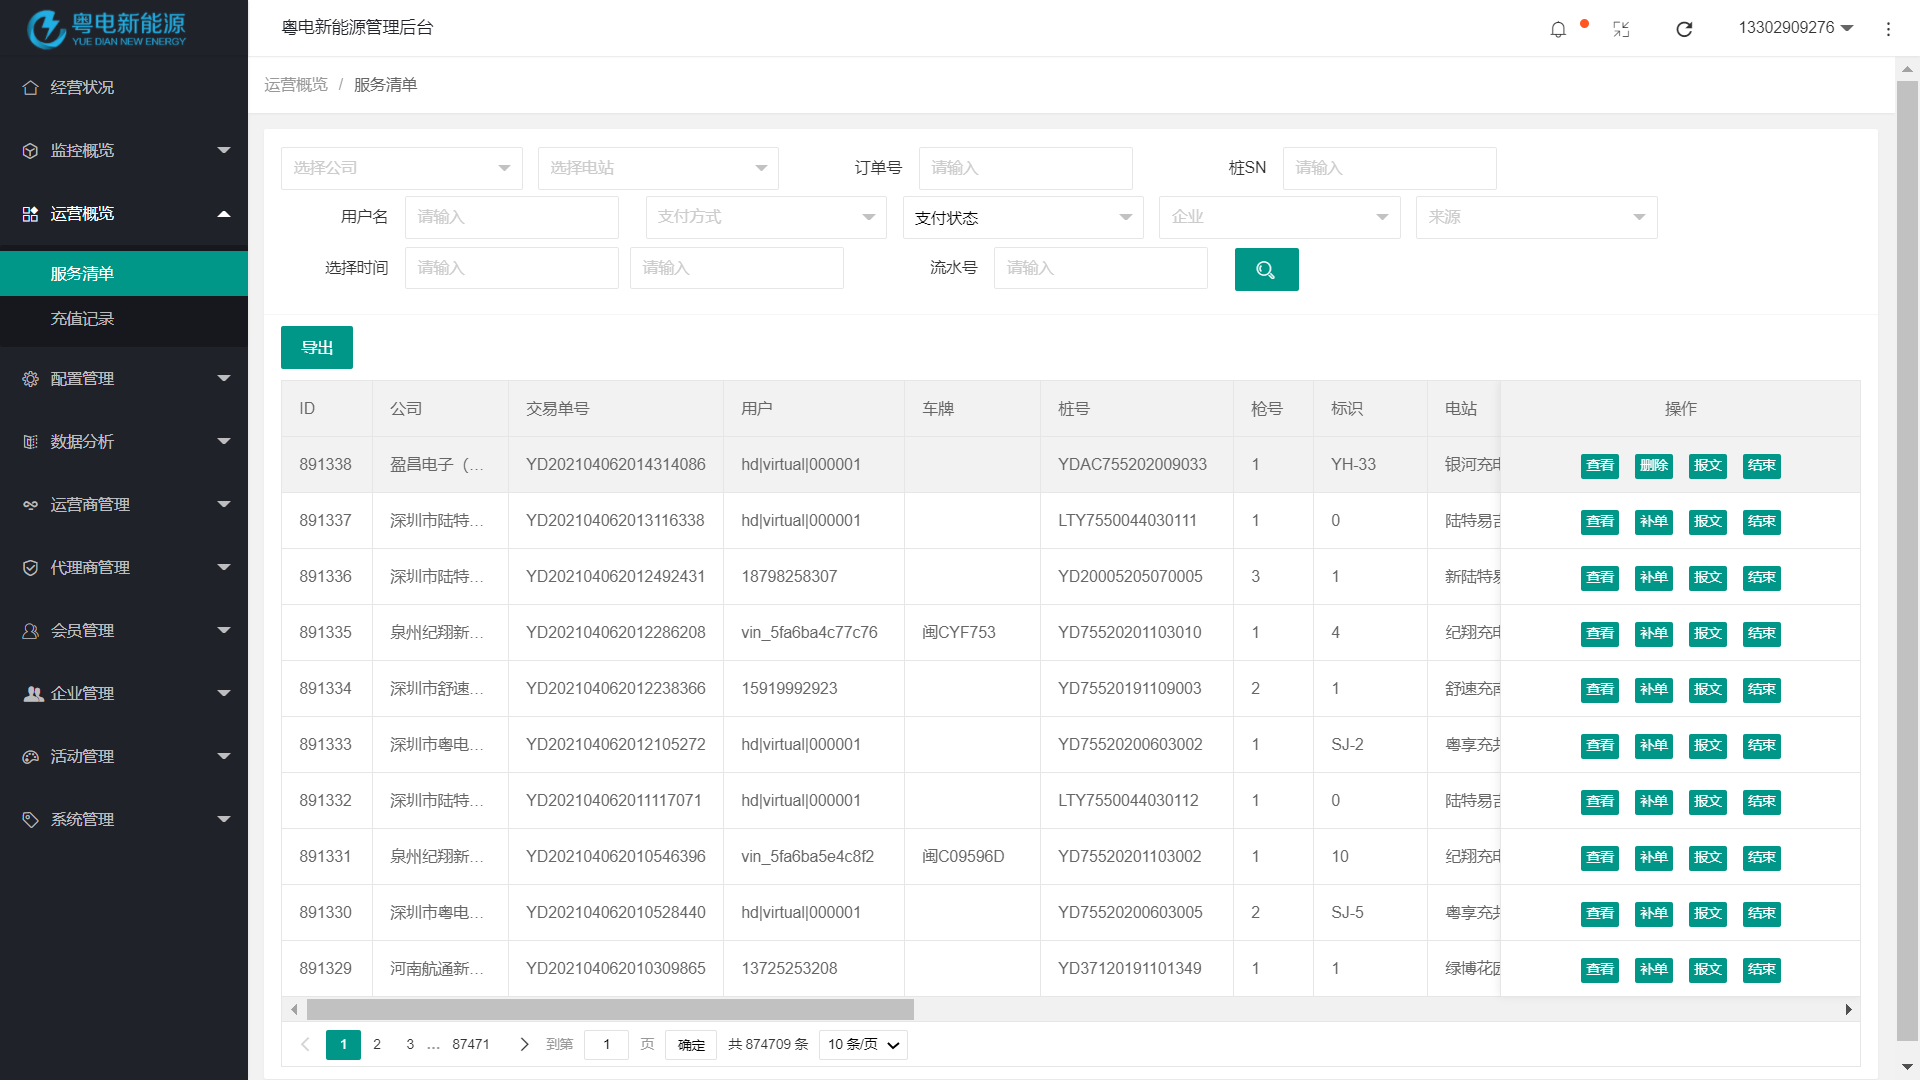Click the page refresh icon

coord(1684,29)
